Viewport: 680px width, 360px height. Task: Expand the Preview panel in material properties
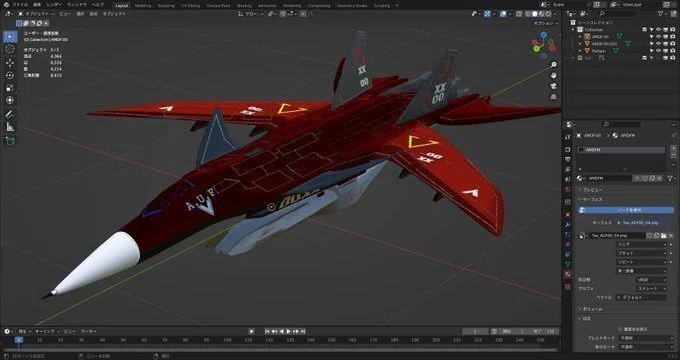pos(592,190)
